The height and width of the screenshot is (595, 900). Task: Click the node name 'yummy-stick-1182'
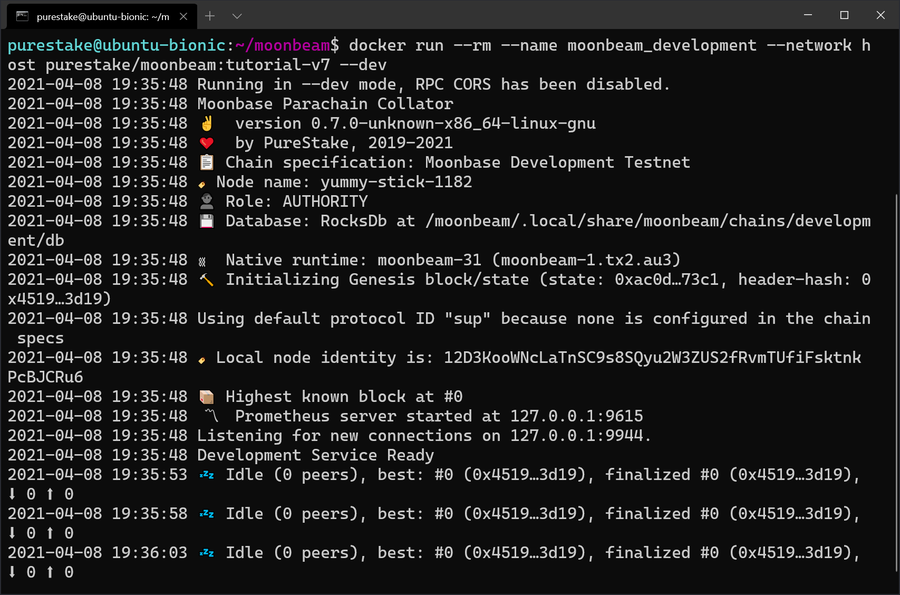396,182
